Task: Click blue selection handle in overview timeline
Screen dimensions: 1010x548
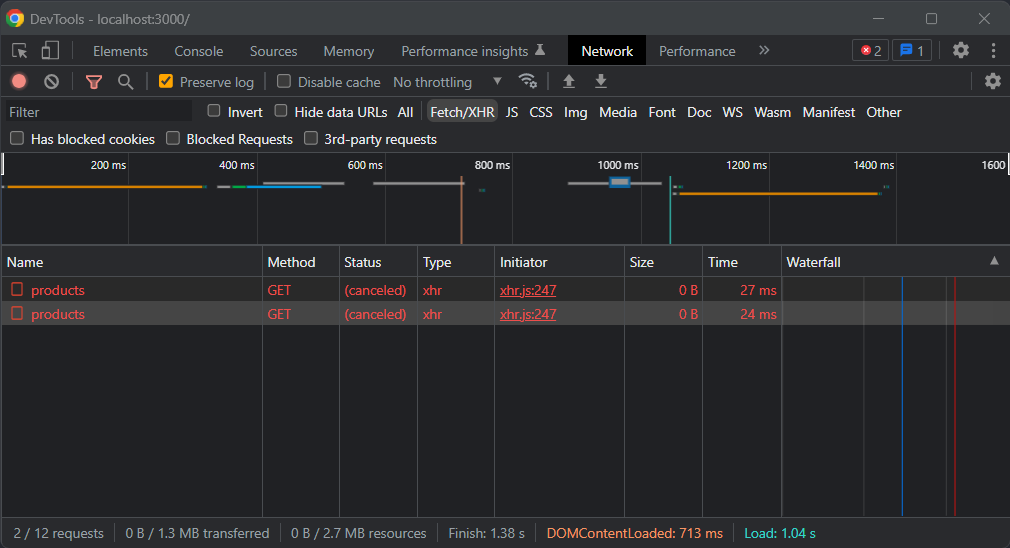Action: click(620, 183)
